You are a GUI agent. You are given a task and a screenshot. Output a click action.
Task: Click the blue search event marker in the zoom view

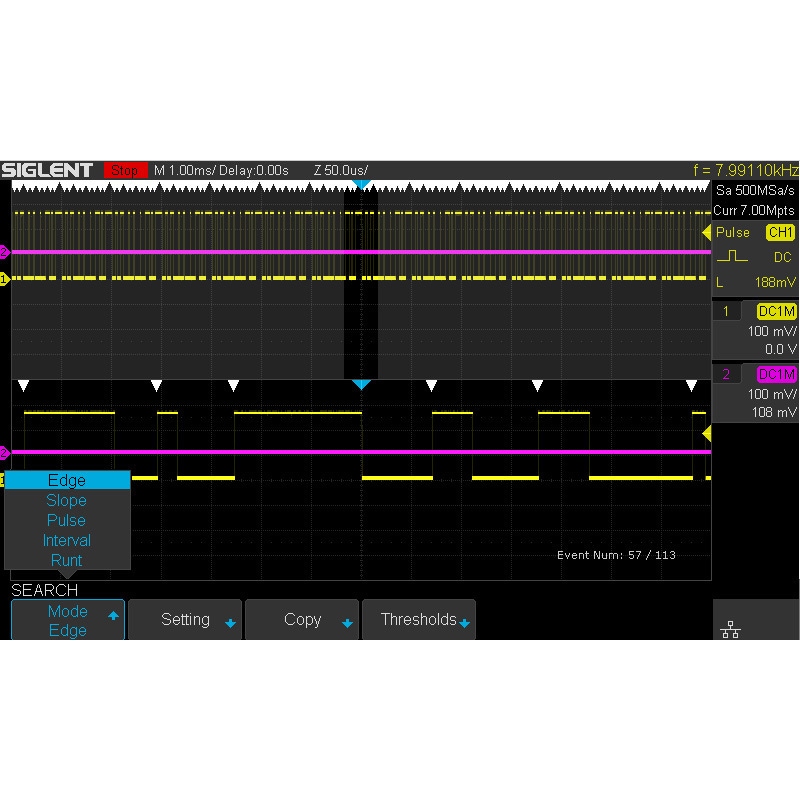361,385
